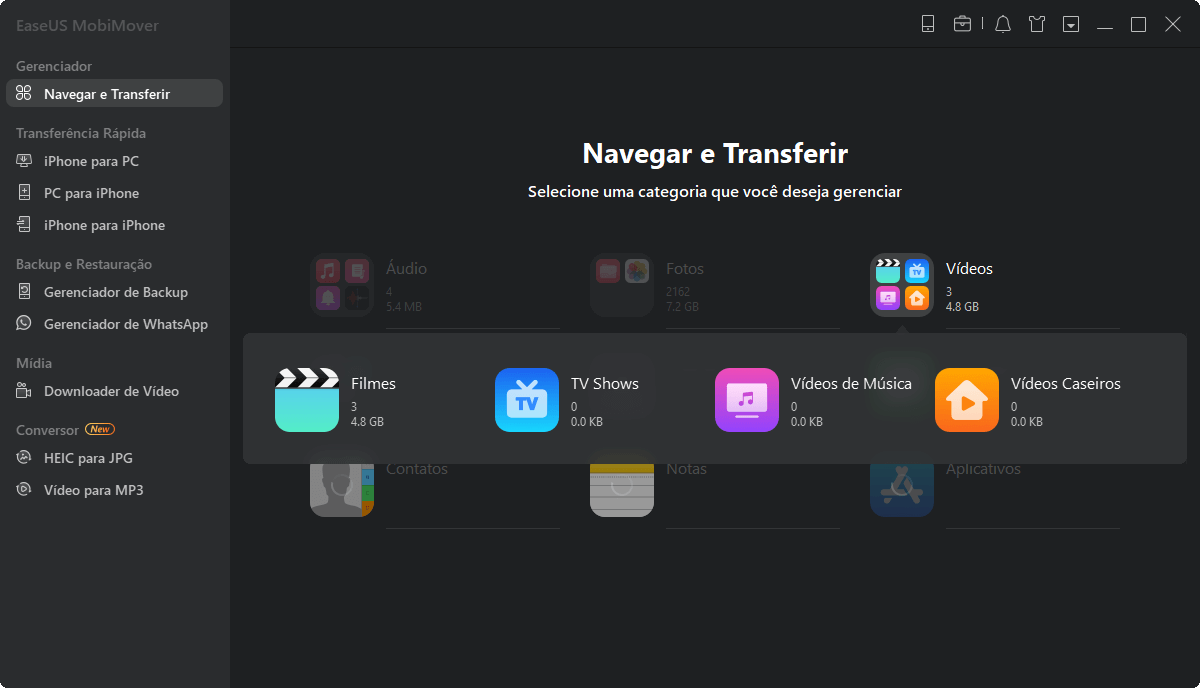Screen dimensions: 1200x688
Task: Click the Áudio category folder icon
Action: pyautogui.click(x=342, y=285)
